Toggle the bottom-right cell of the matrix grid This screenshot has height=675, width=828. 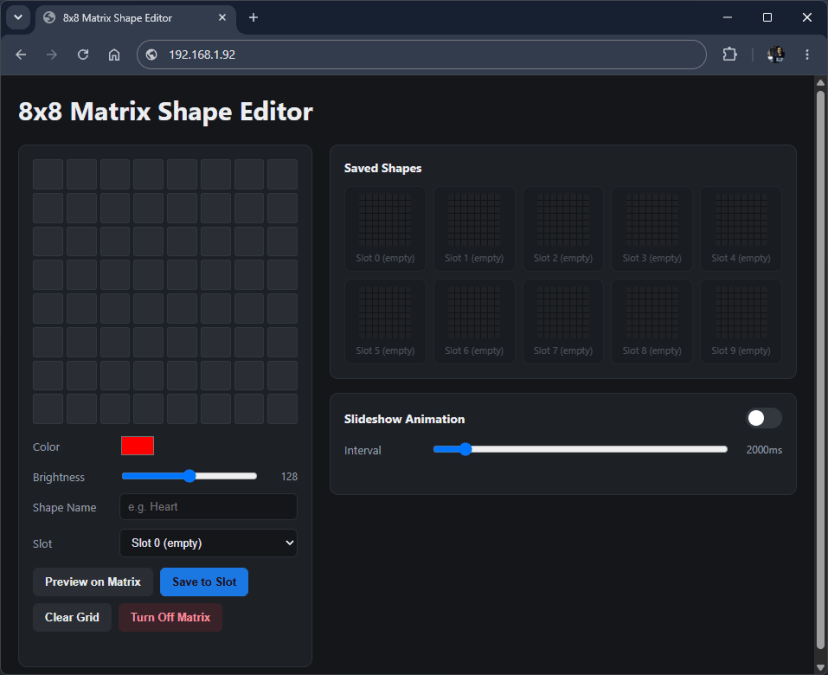[283, 409]
